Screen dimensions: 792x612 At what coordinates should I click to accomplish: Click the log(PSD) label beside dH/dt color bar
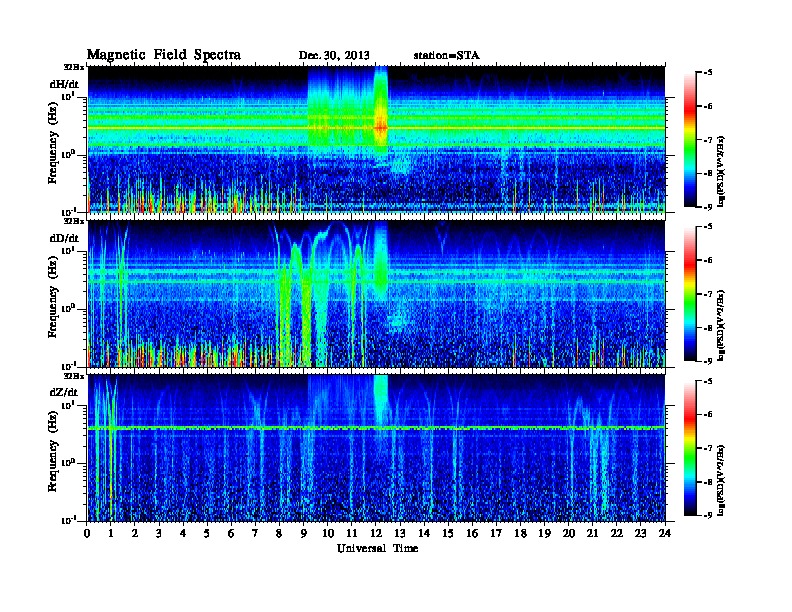(x=723, y=171)
